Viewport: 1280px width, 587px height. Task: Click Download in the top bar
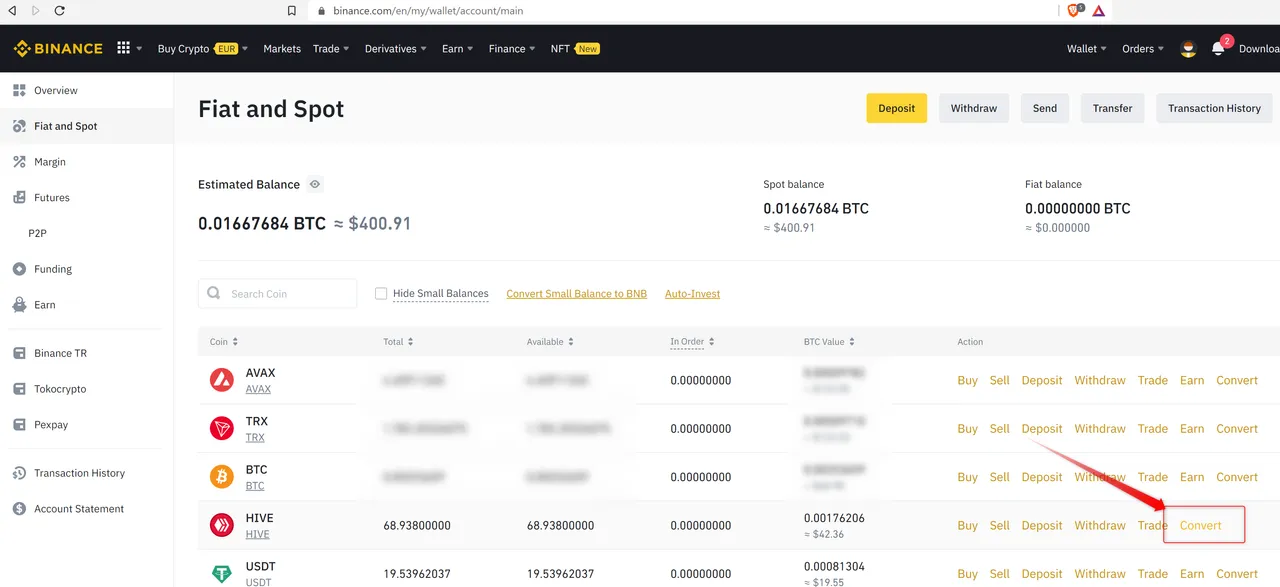[x=1259, y=48]
